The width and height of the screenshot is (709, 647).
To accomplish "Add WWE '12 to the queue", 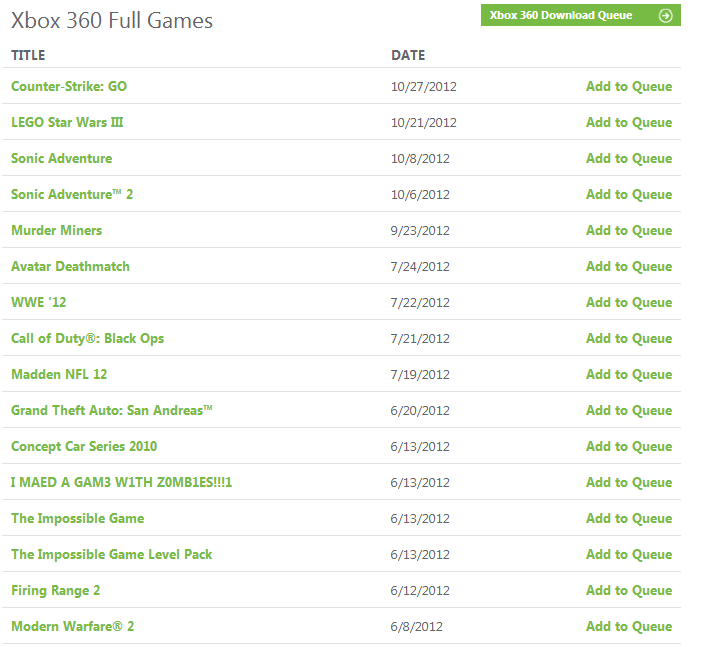I will (629, 302).
